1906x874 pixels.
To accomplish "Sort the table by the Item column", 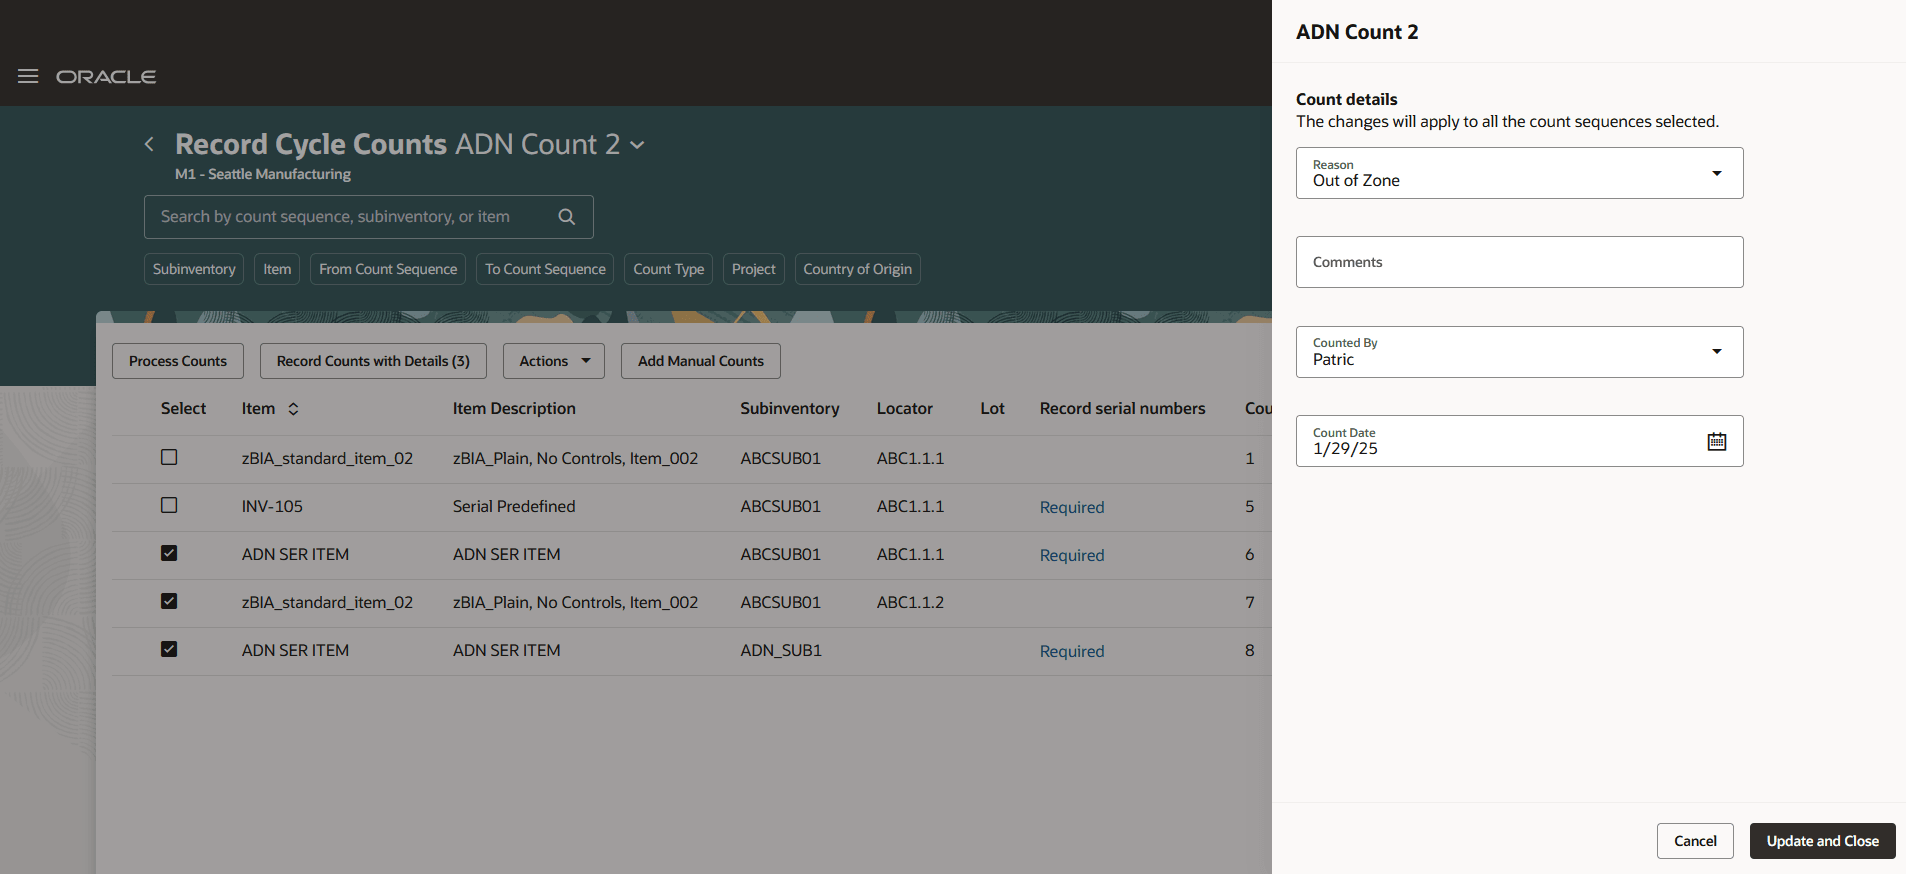I will [x=293, y=409].
